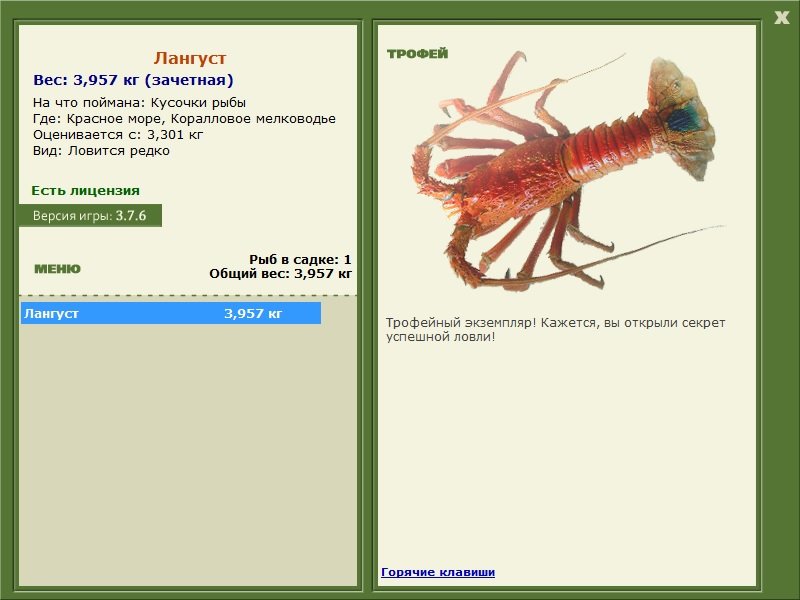Viewport: 800px width, 600px height.
Task: Open the МЕНЮ menu
Action: [57, 269]
